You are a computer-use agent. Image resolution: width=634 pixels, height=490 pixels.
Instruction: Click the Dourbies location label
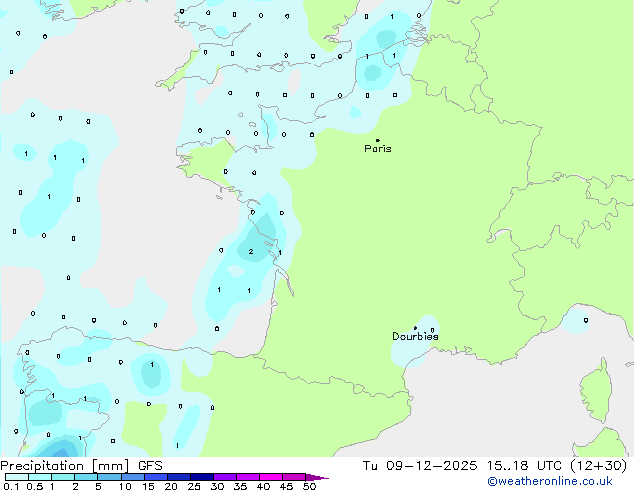tap(415, 336)
